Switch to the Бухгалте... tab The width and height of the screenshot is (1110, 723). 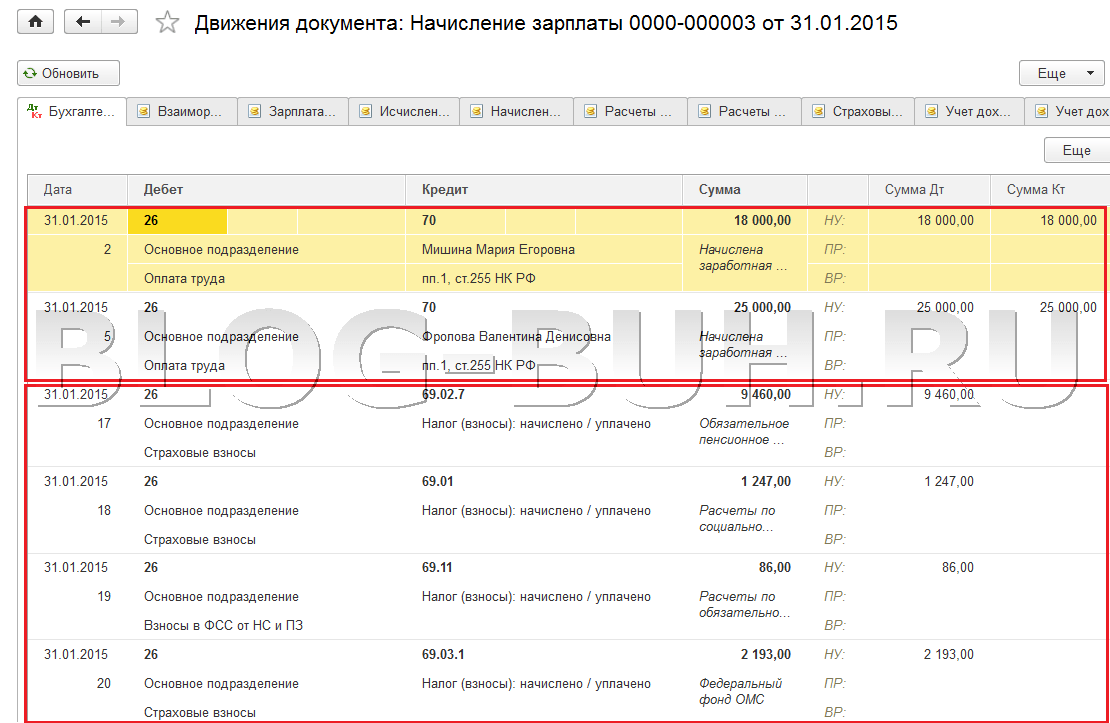(72, 111)
